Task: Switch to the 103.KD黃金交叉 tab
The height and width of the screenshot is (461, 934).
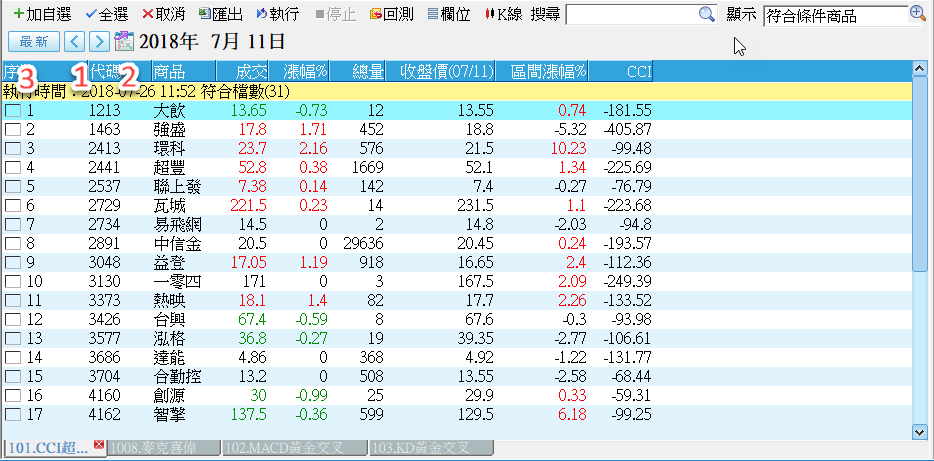Action: (420, 448)
